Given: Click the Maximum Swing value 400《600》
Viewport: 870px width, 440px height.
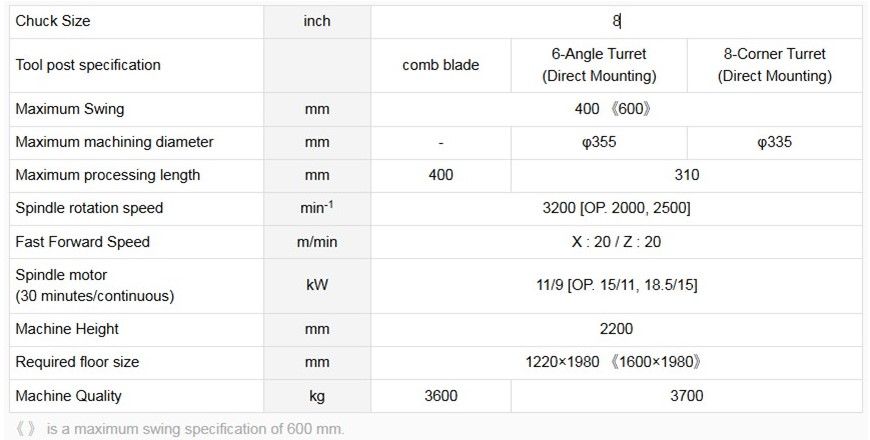Looking at the screenshot, I should pyautogui.click(x=613, y=109).
